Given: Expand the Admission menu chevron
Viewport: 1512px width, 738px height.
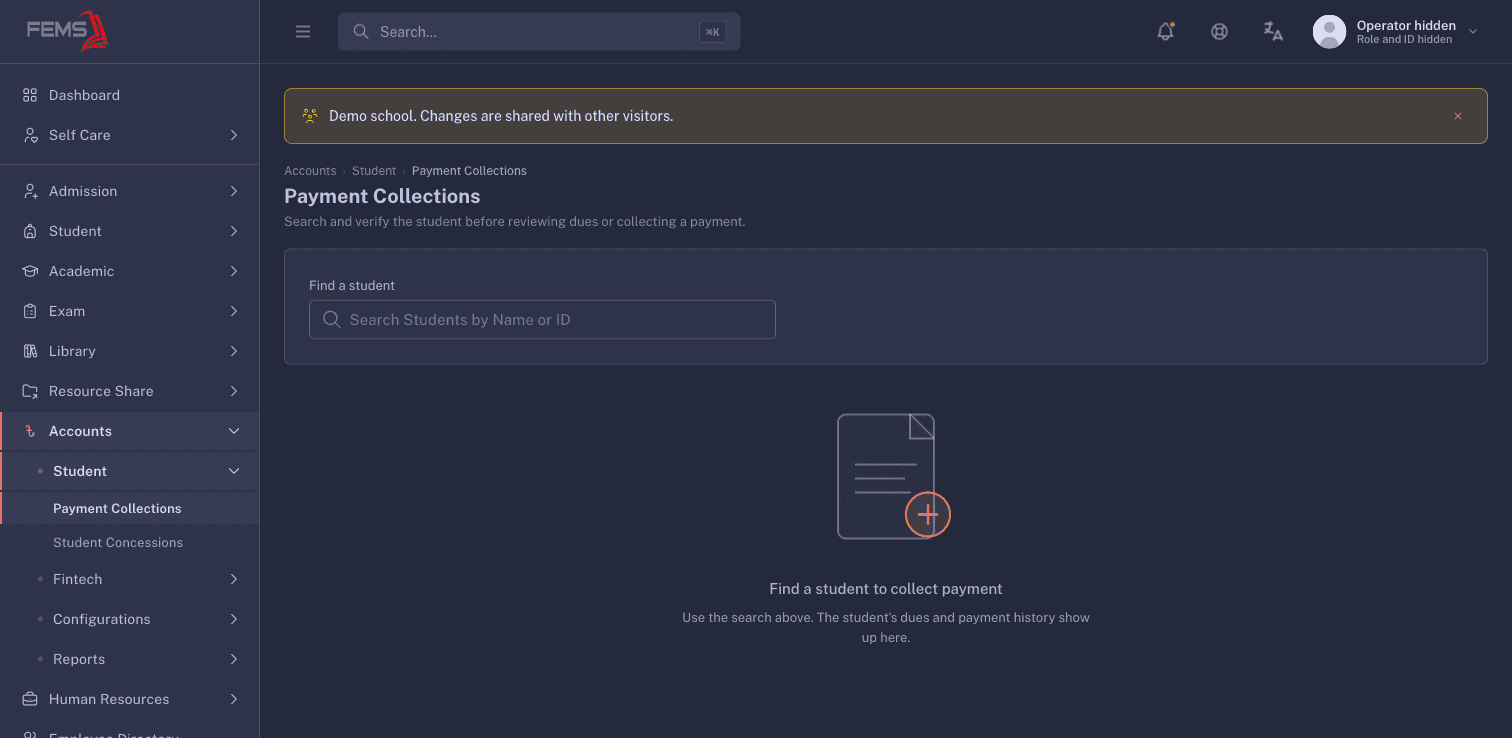Looking at the screenshot, I should (234, 191).
